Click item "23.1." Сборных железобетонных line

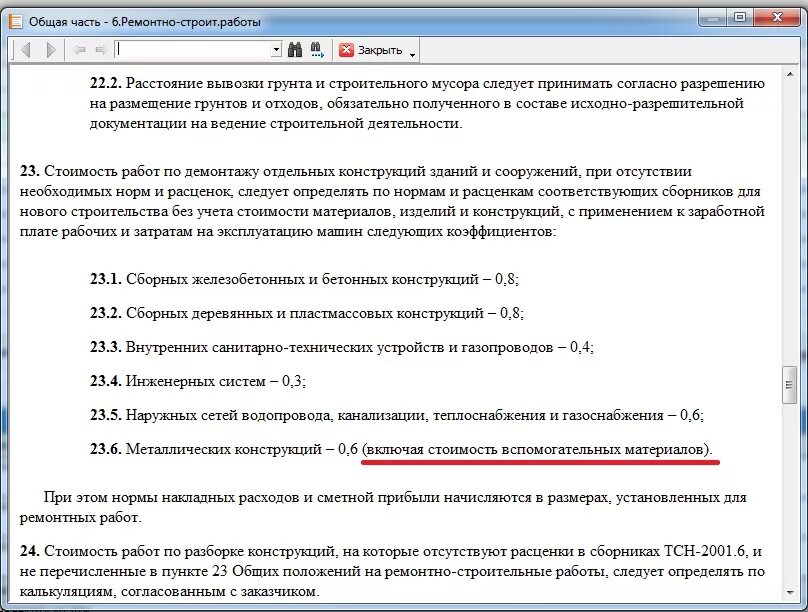(304, 279)
